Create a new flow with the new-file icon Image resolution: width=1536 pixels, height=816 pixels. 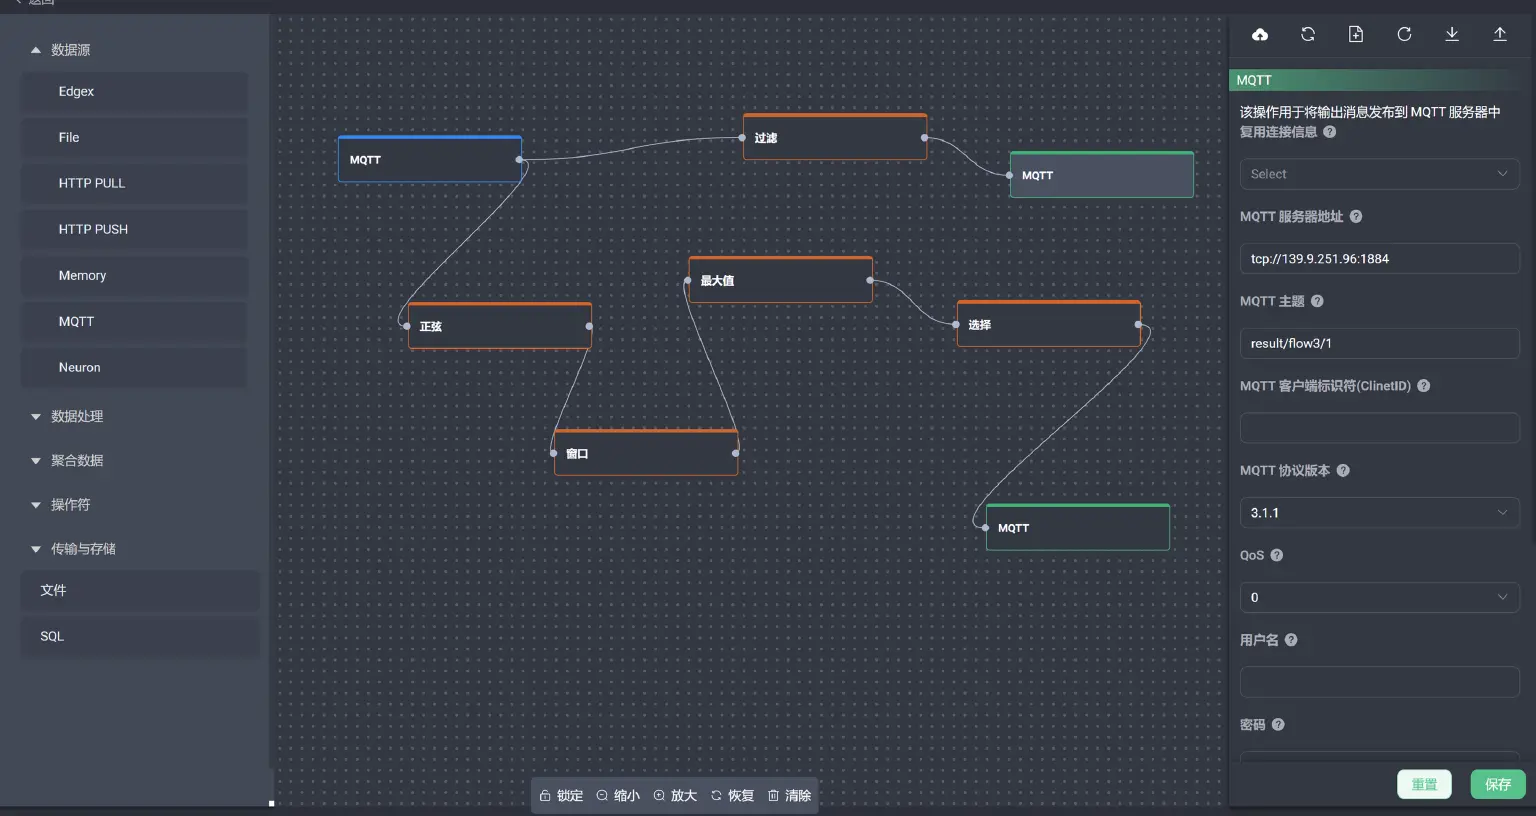click(1355, 34)
